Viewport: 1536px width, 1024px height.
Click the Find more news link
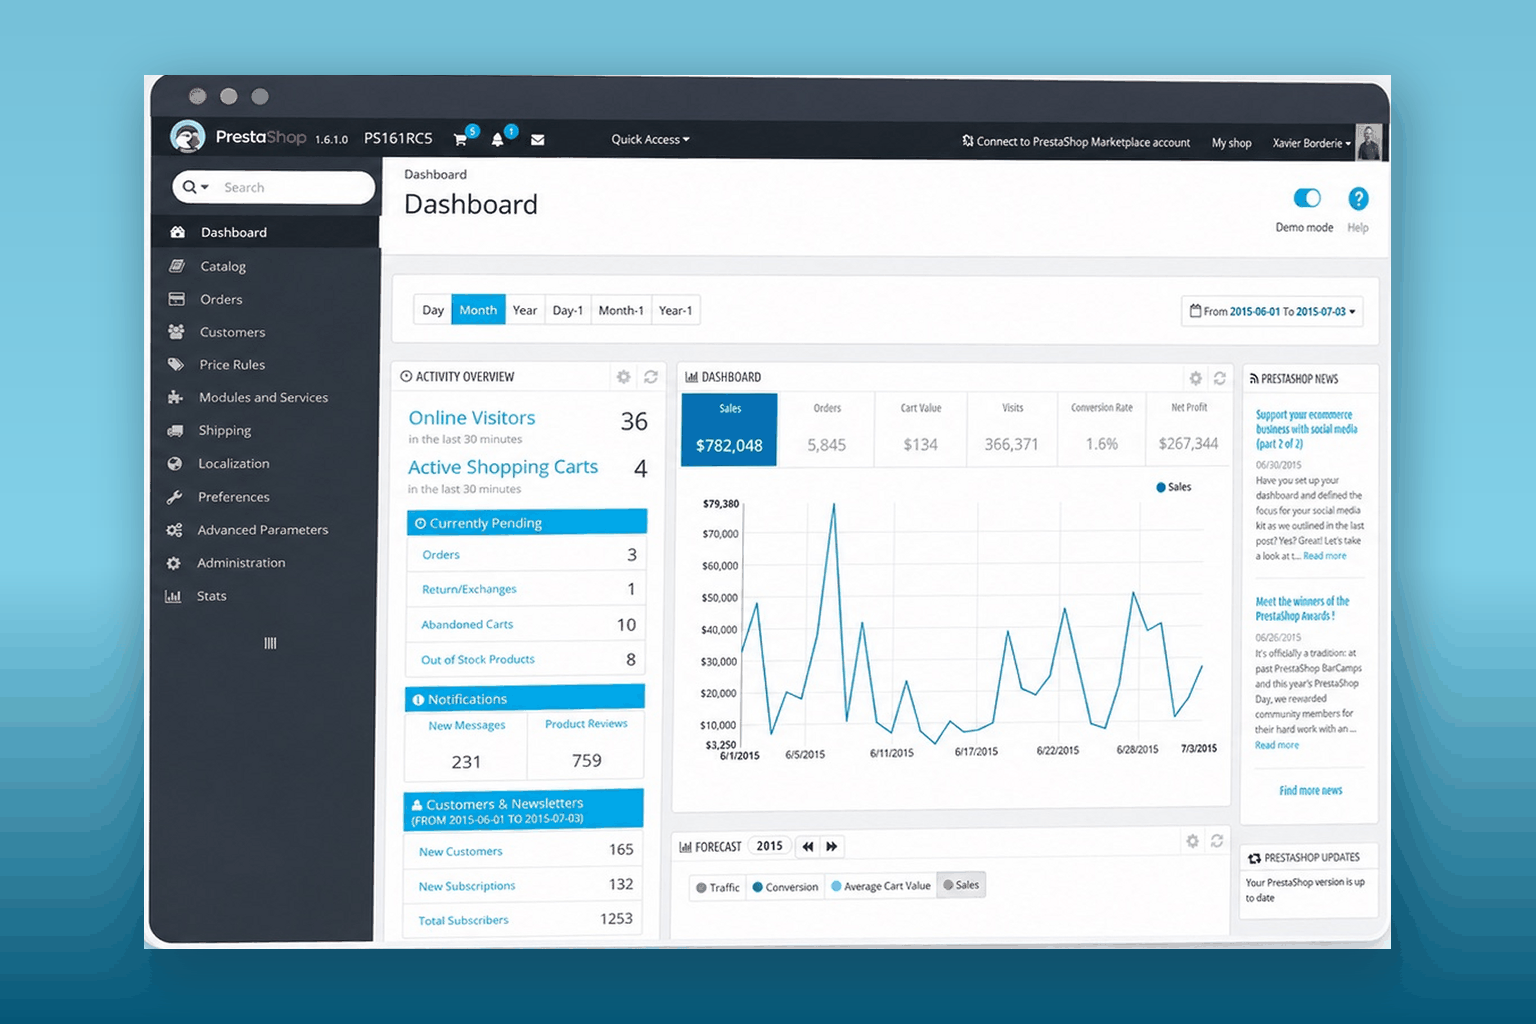point(1311,790)
